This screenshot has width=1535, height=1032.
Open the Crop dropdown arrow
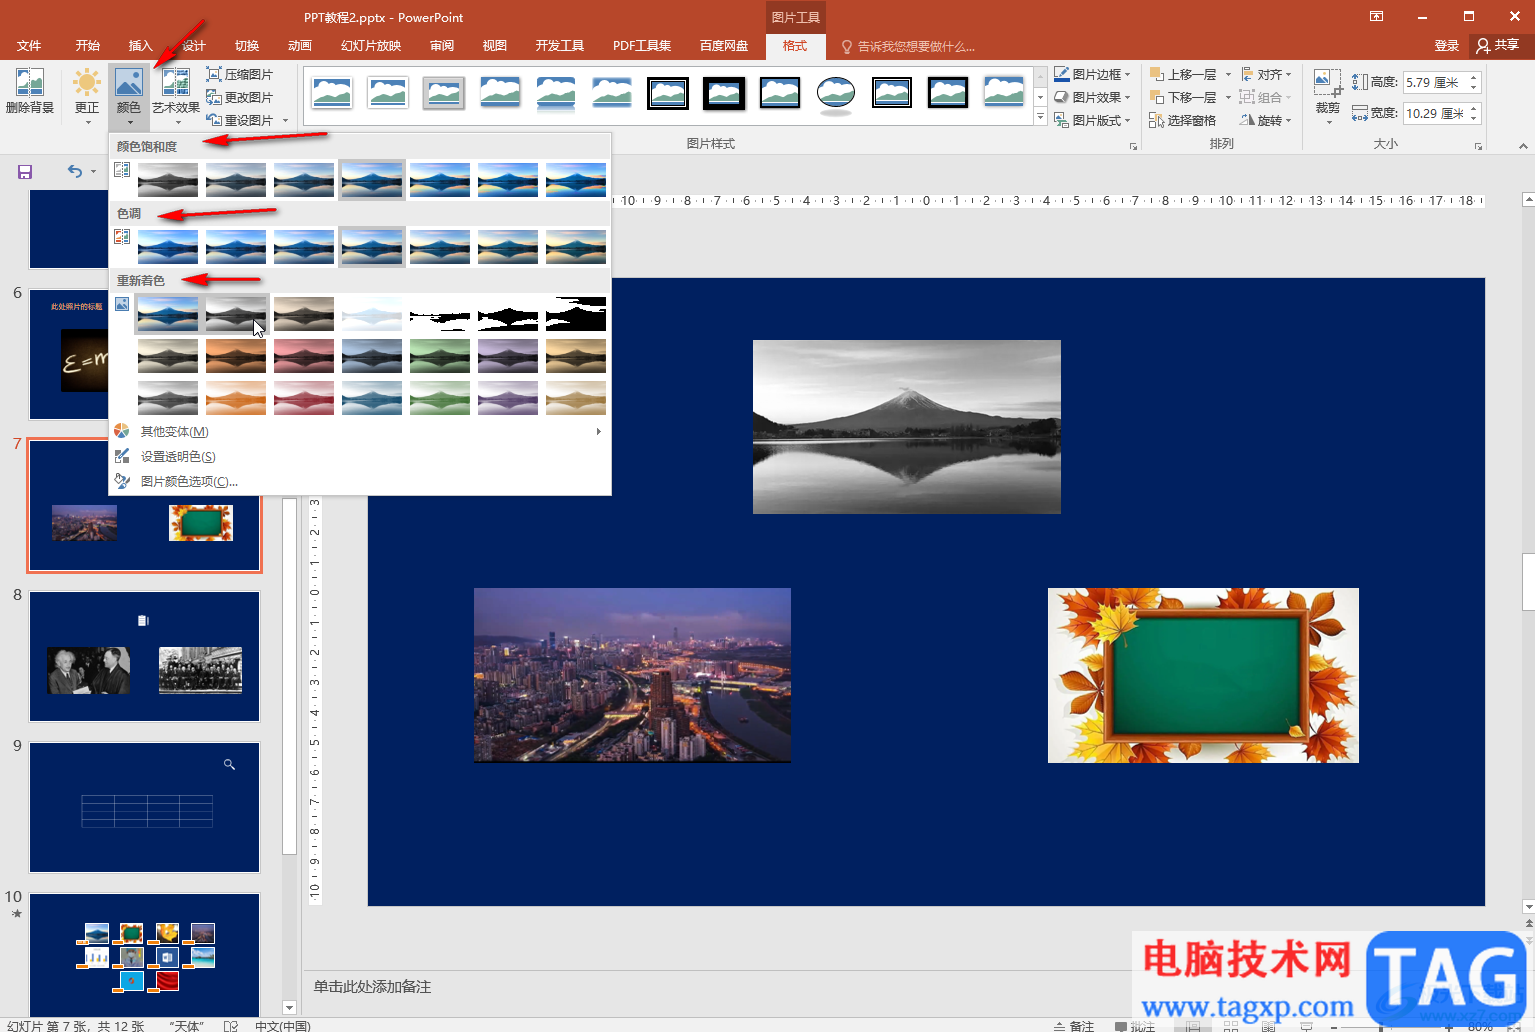[1328, 122]
